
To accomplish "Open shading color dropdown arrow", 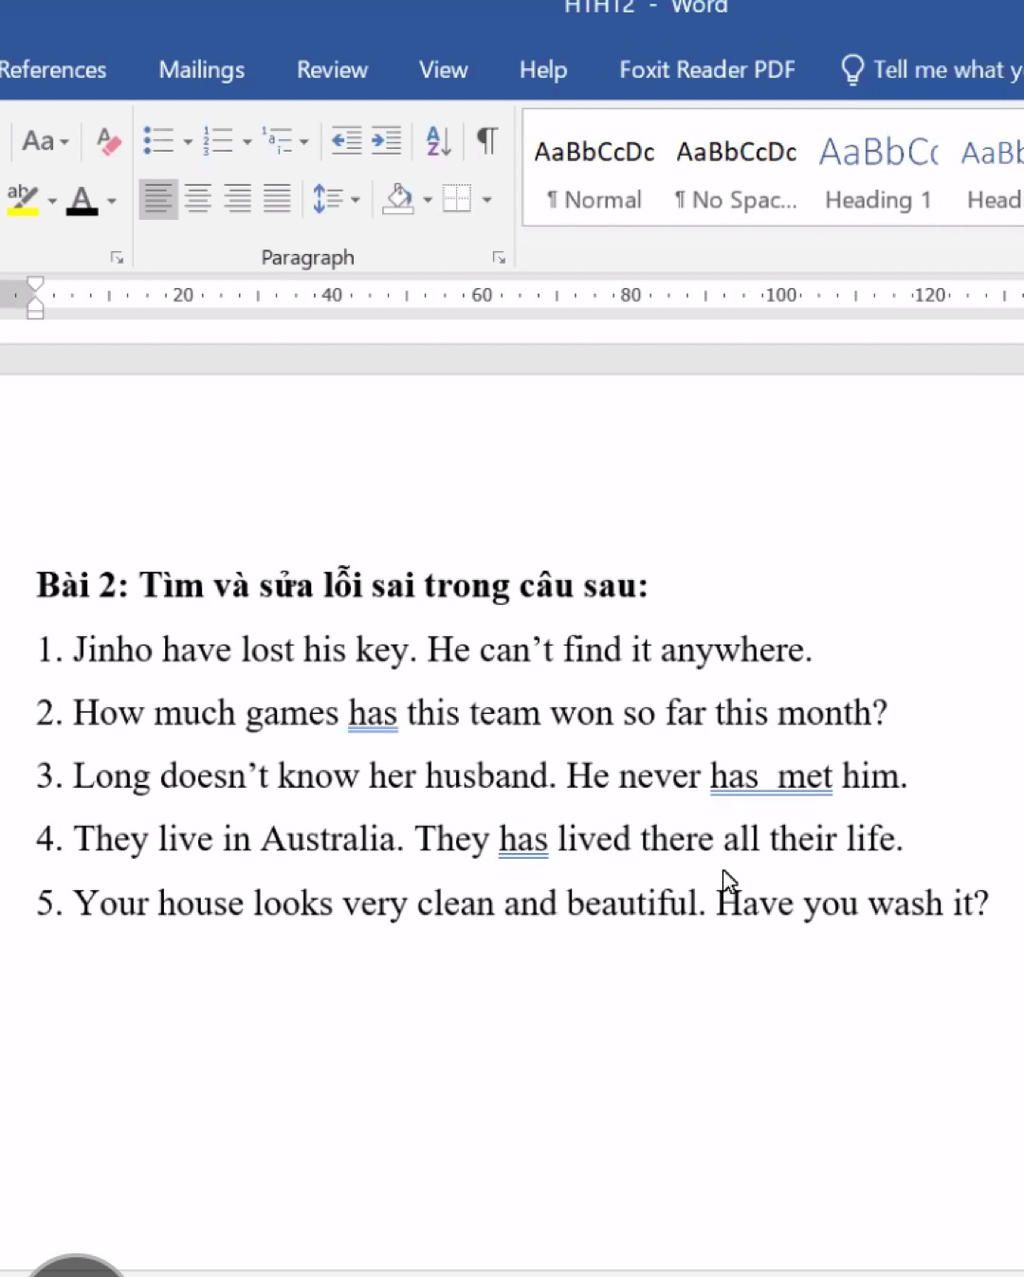I will tap(427, 200).
